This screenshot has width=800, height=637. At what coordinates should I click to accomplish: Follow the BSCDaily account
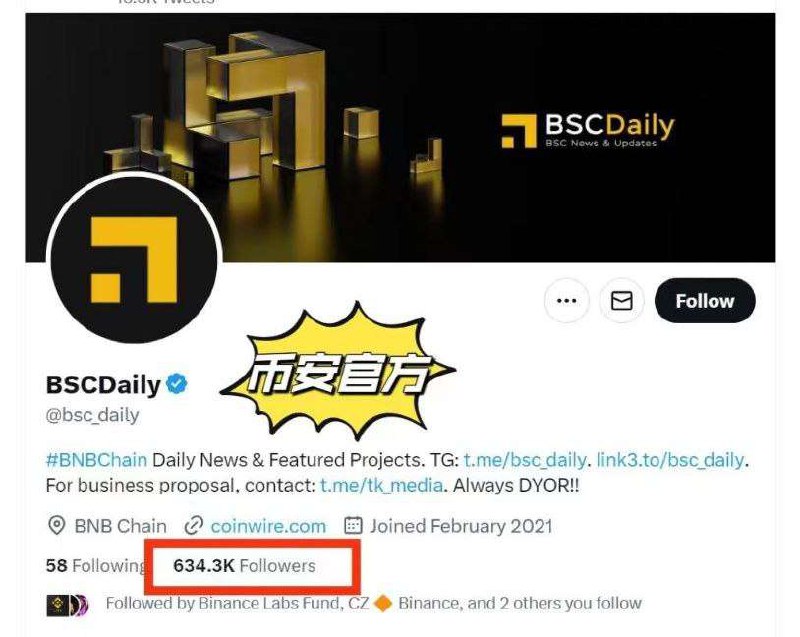[x=705, y=300]
